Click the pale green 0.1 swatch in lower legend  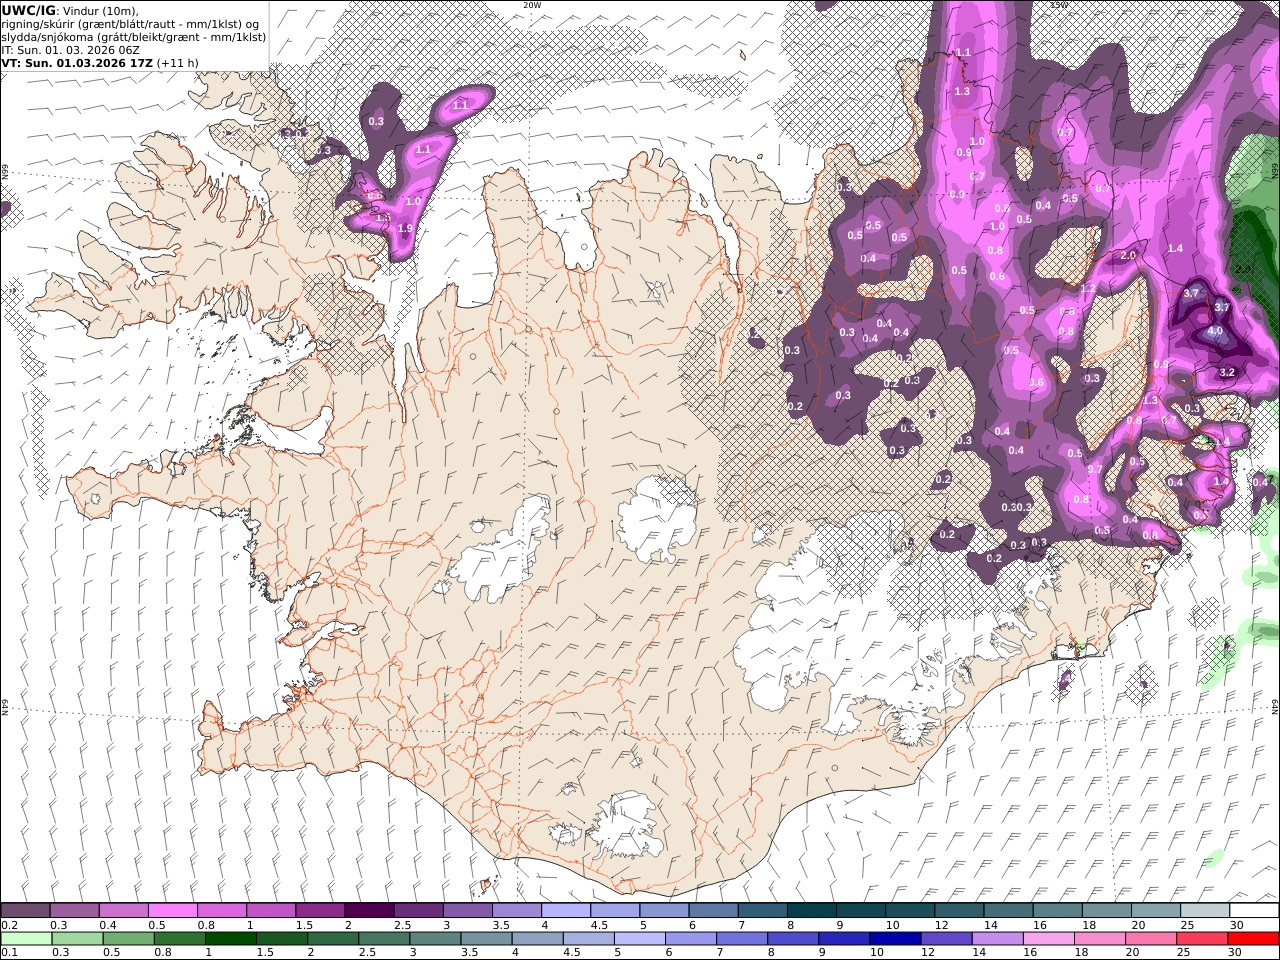25,939
